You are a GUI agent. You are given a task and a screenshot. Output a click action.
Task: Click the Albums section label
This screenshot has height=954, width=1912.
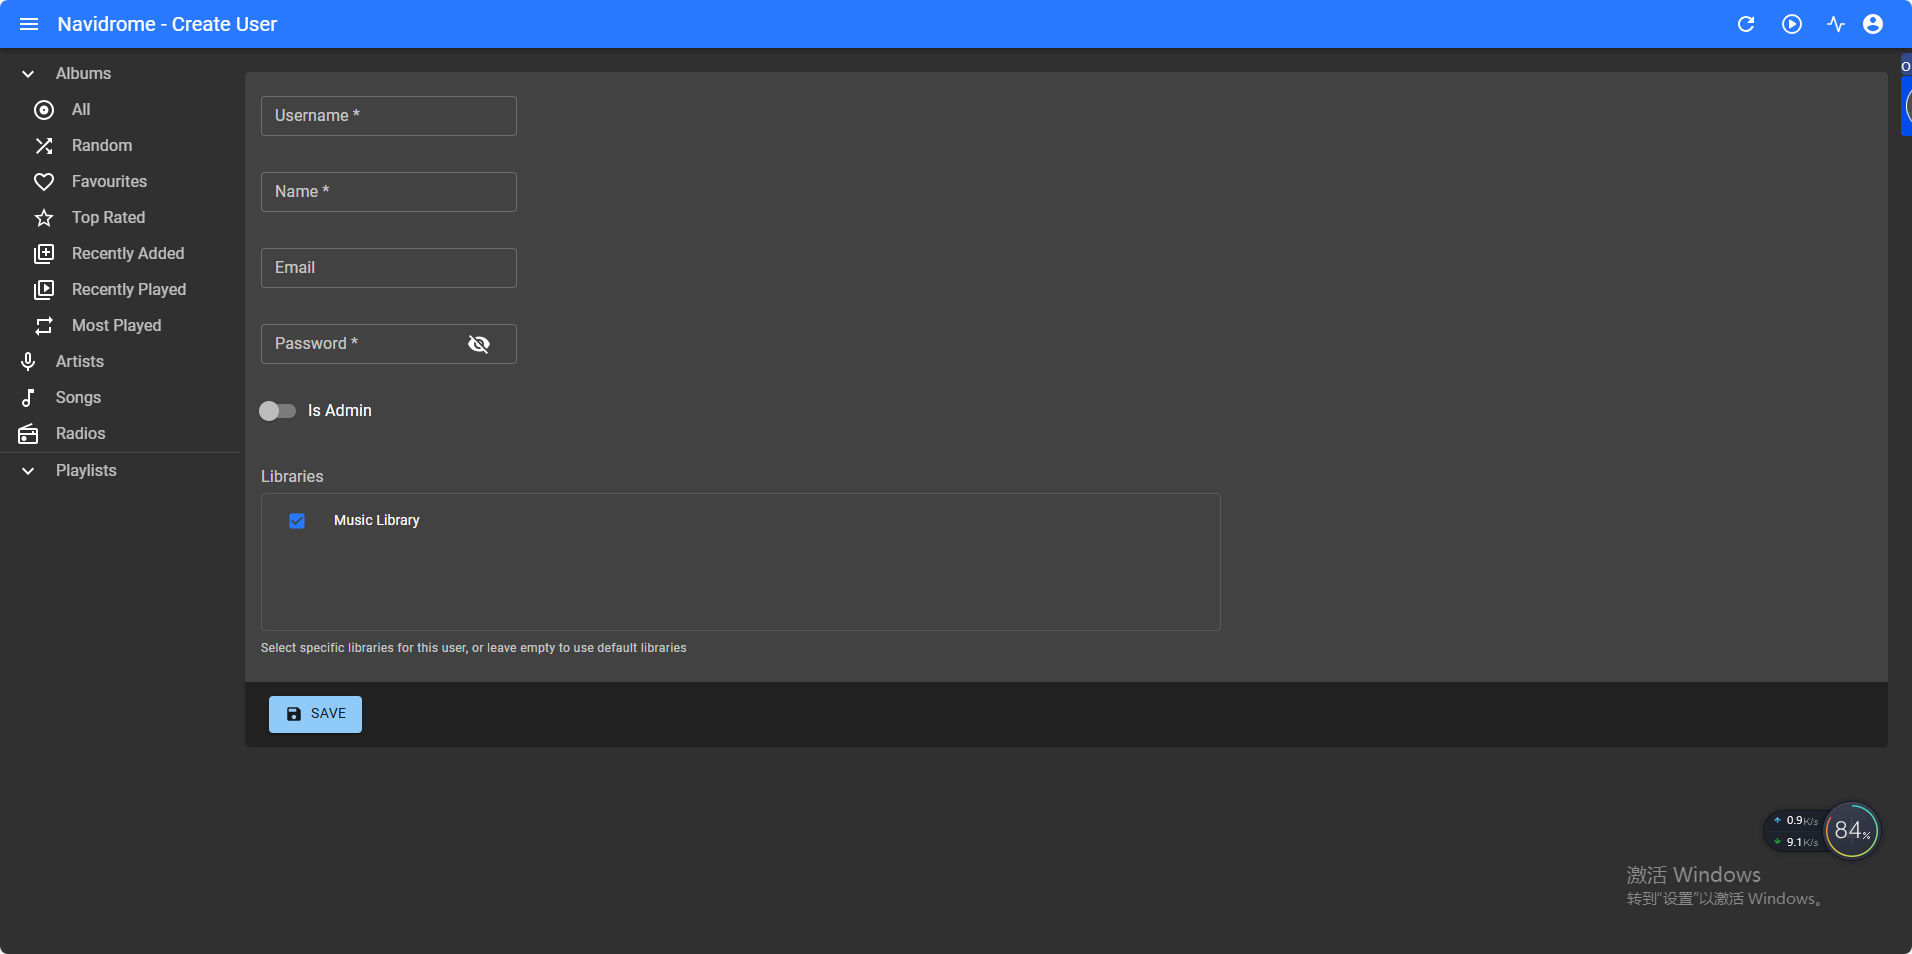point(84,74)
